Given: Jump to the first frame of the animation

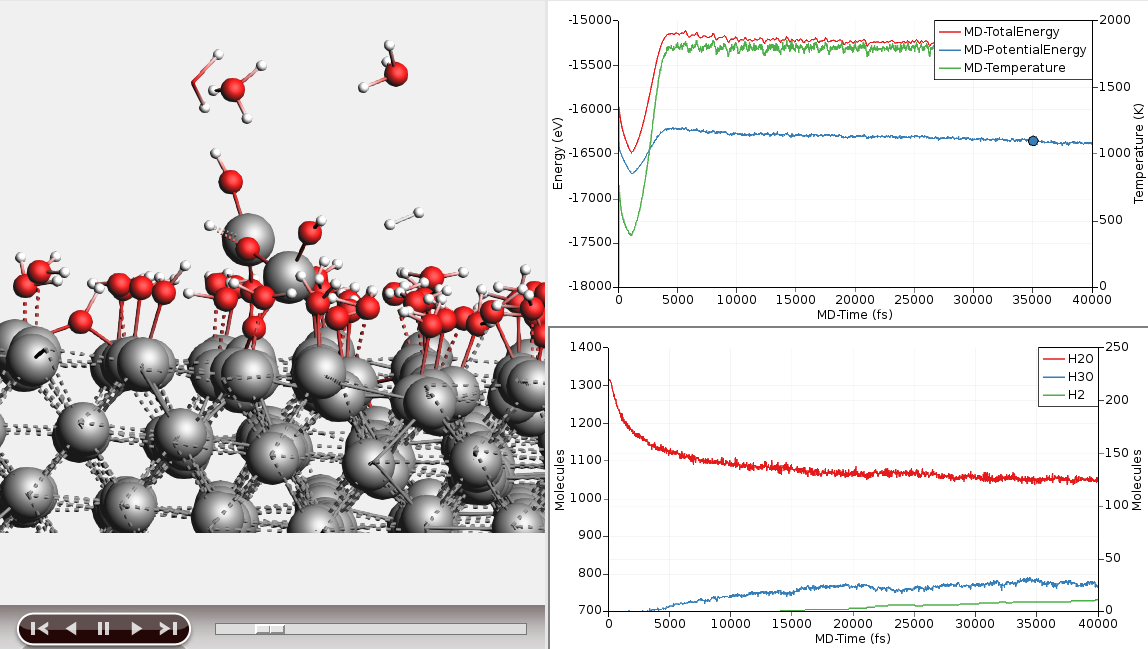Looking at the screenshot, I should click(39, 628).
